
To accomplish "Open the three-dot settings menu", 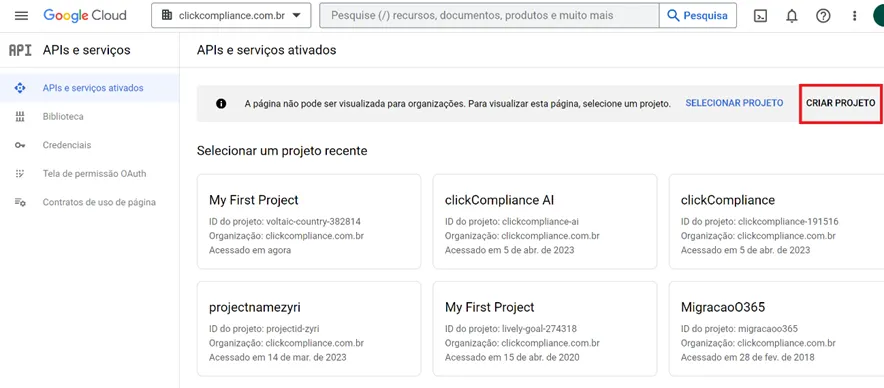I will [854, 16].
